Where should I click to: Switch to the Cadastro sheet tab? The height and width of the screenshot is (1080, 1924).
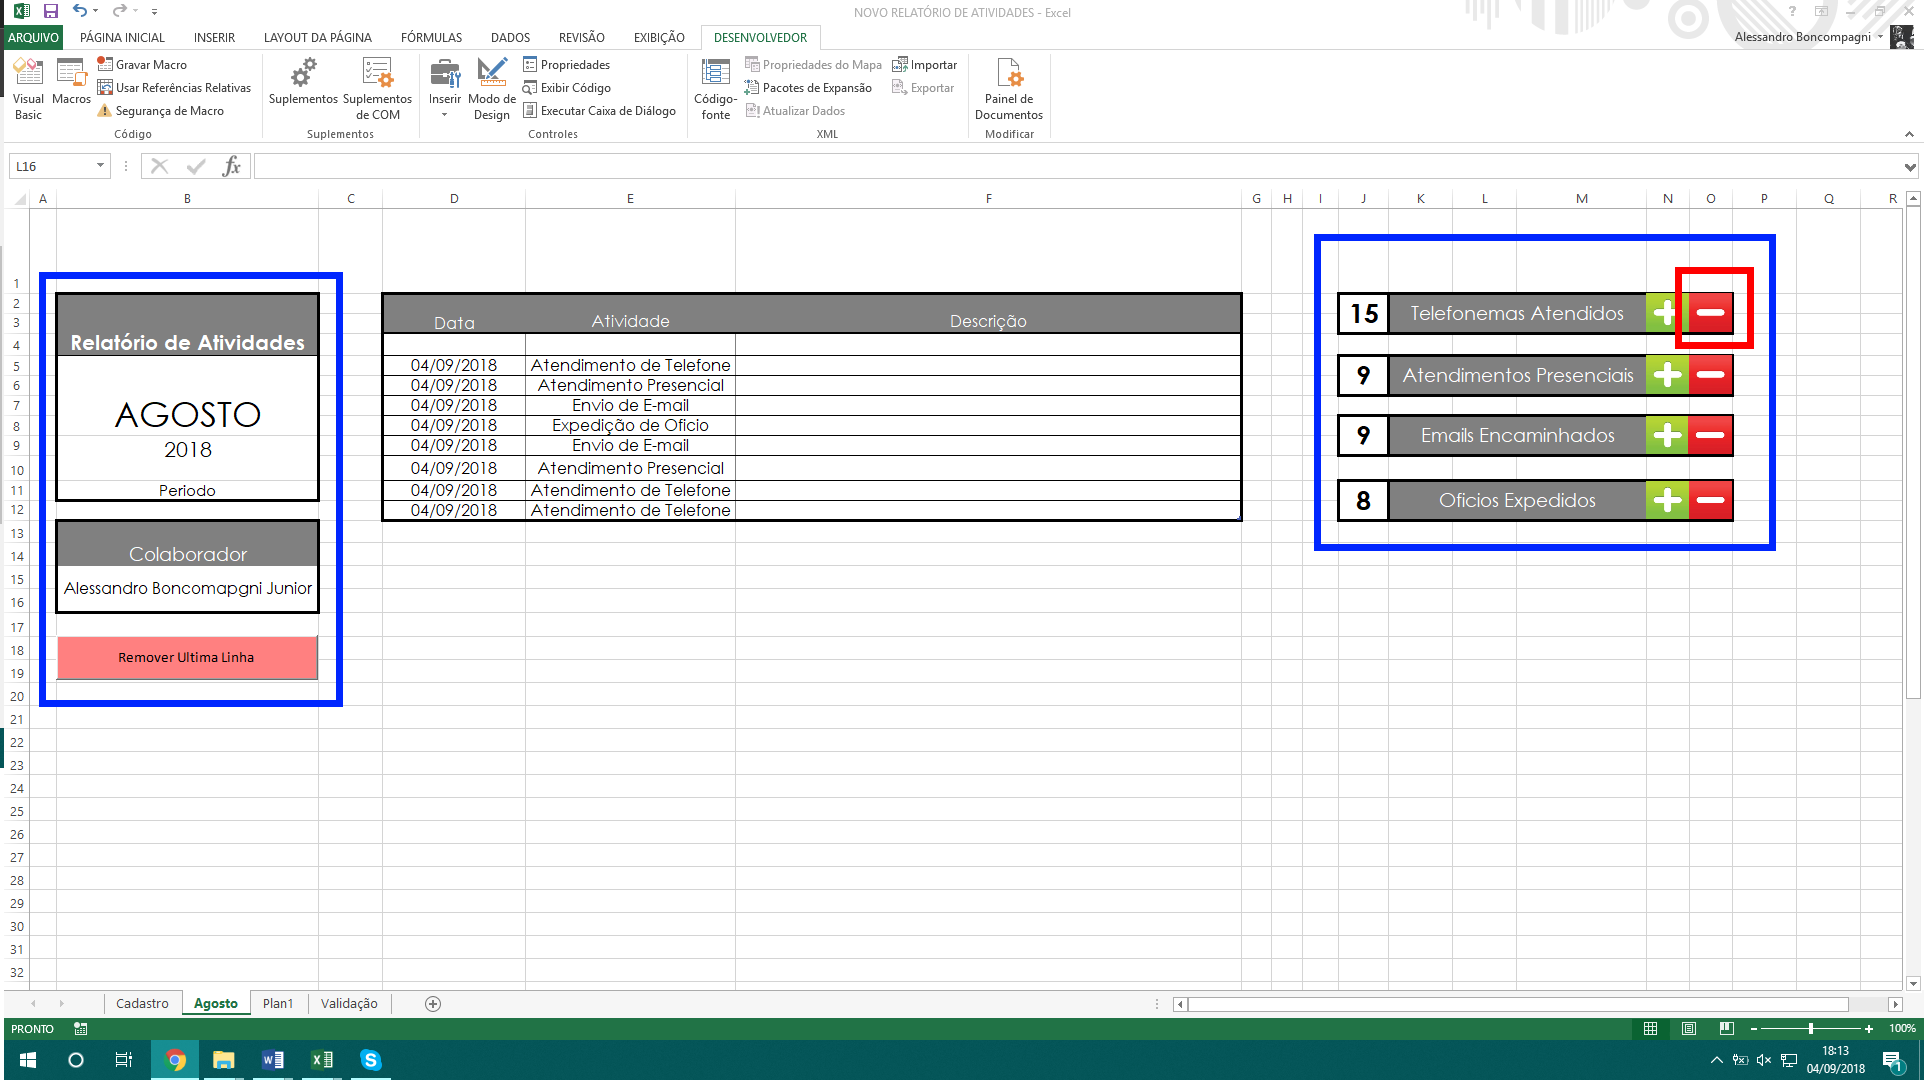143,1003
